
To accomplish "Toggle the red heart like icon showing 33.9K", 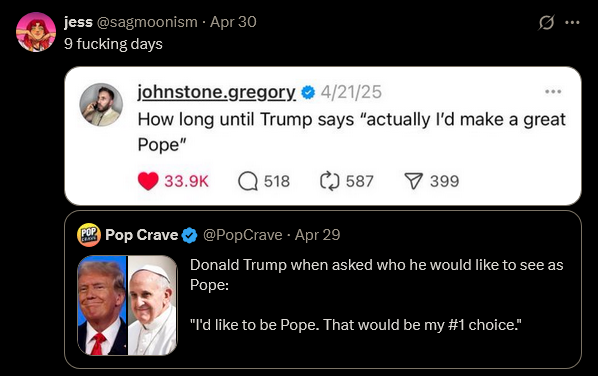I will [x=148, y=181].
